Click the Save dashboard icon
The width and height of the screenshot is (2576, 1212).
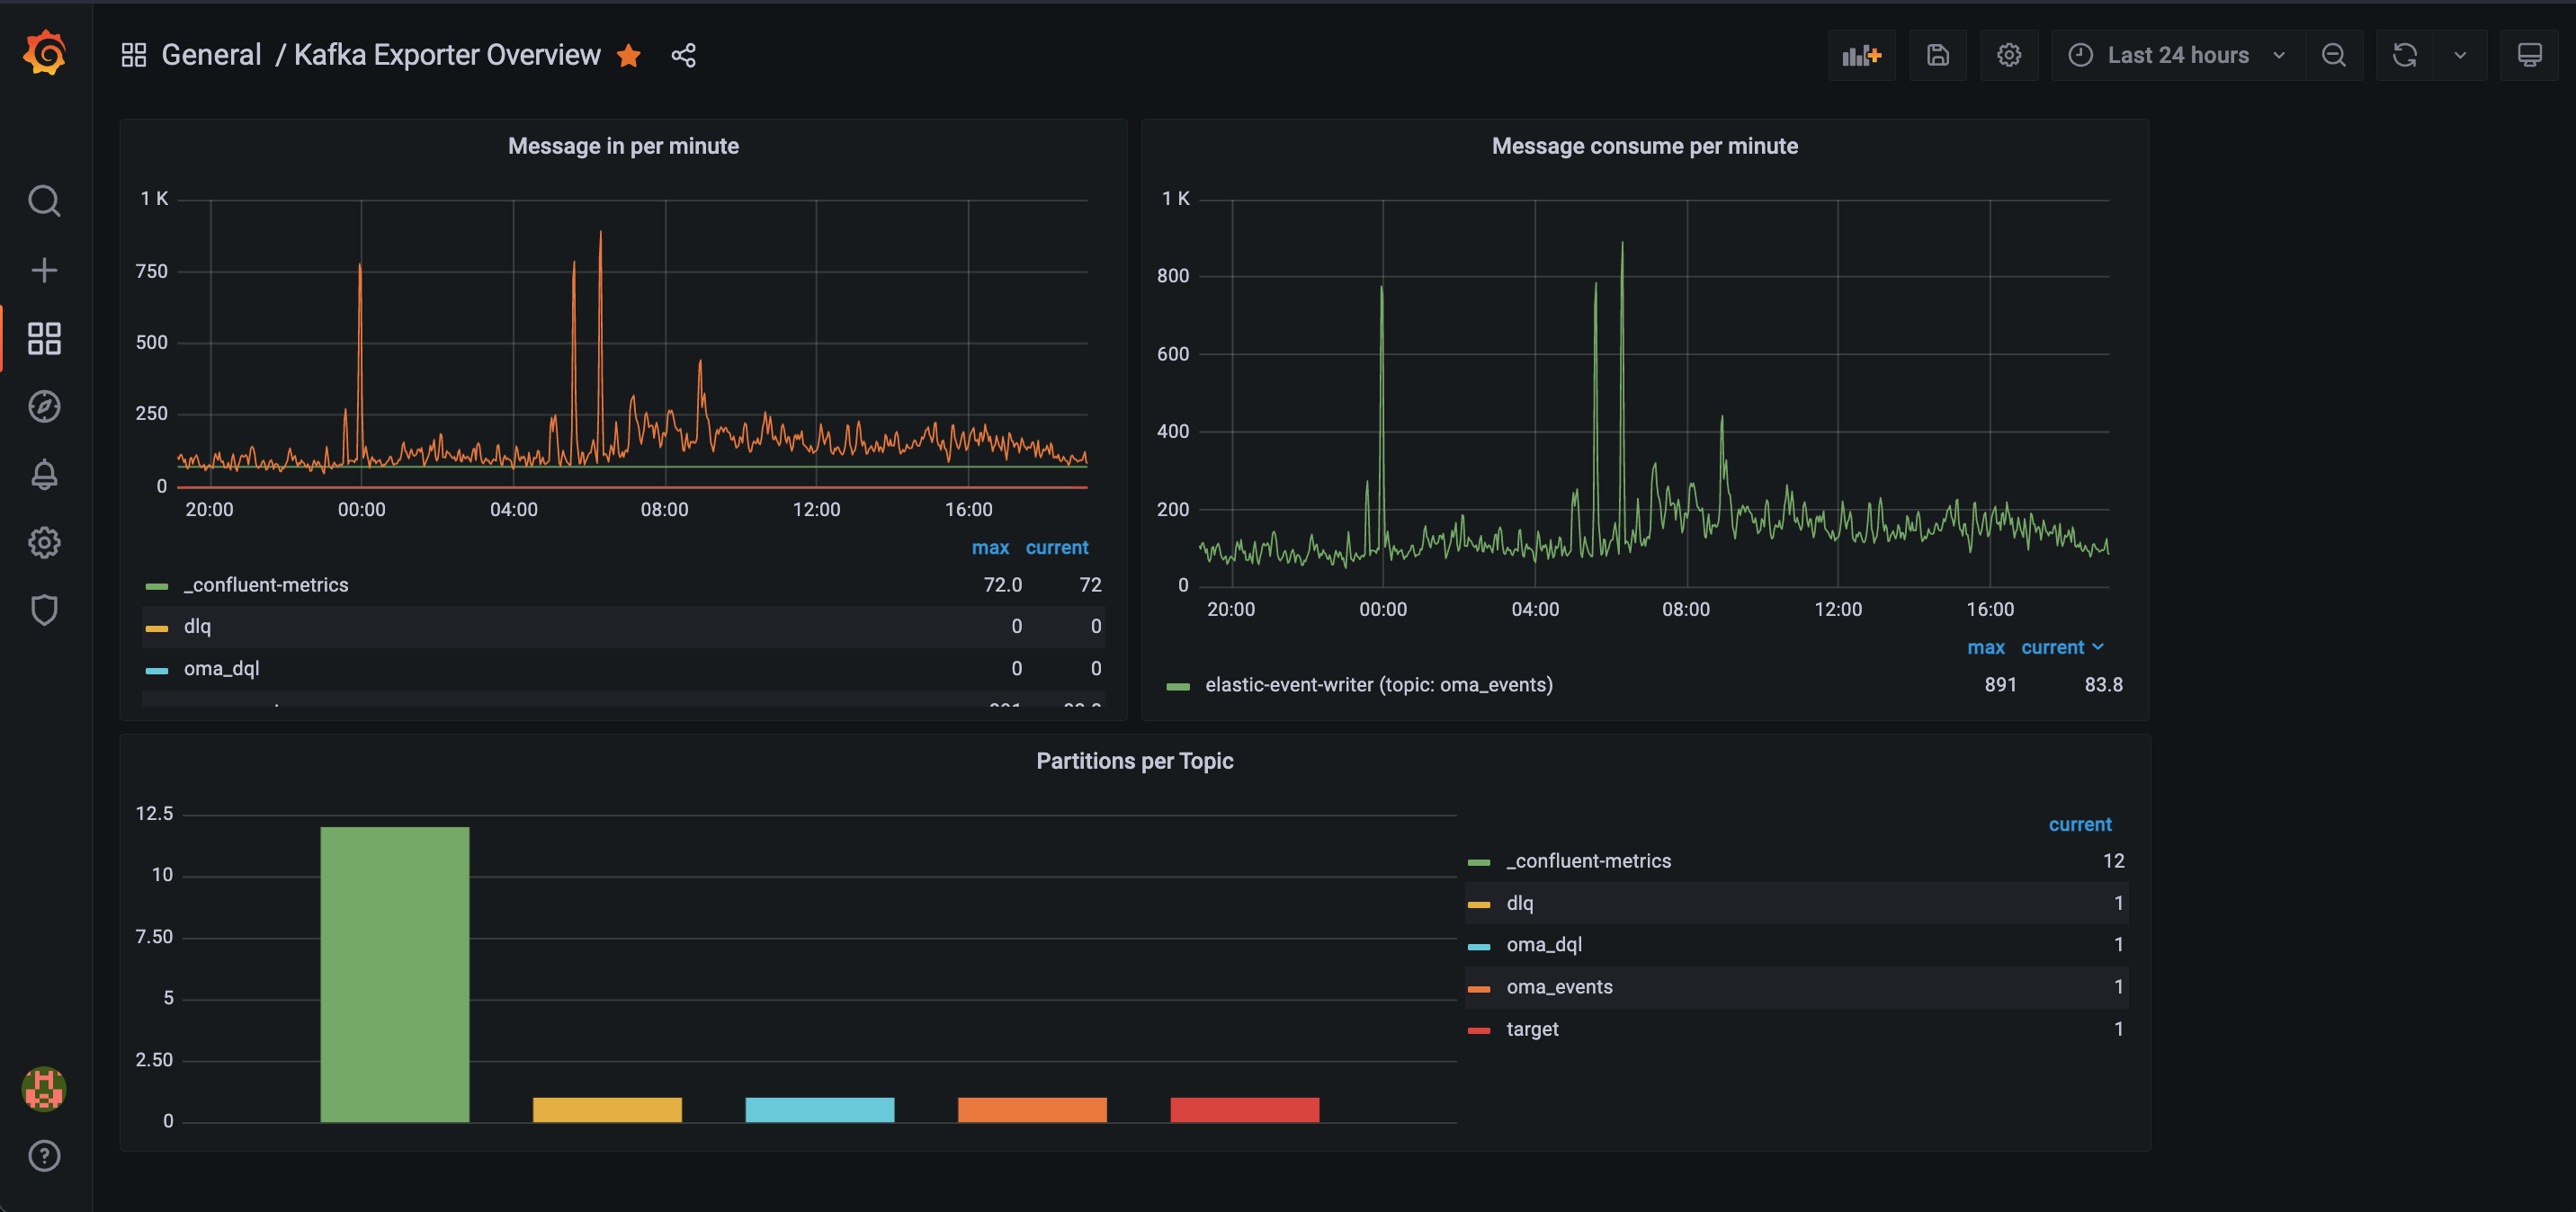pyautogui.click(x=1937, y=55)
